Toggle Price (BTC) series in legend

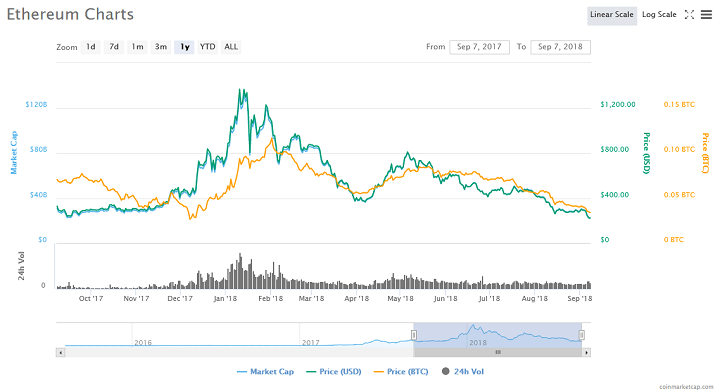click(x=401, y=371)
